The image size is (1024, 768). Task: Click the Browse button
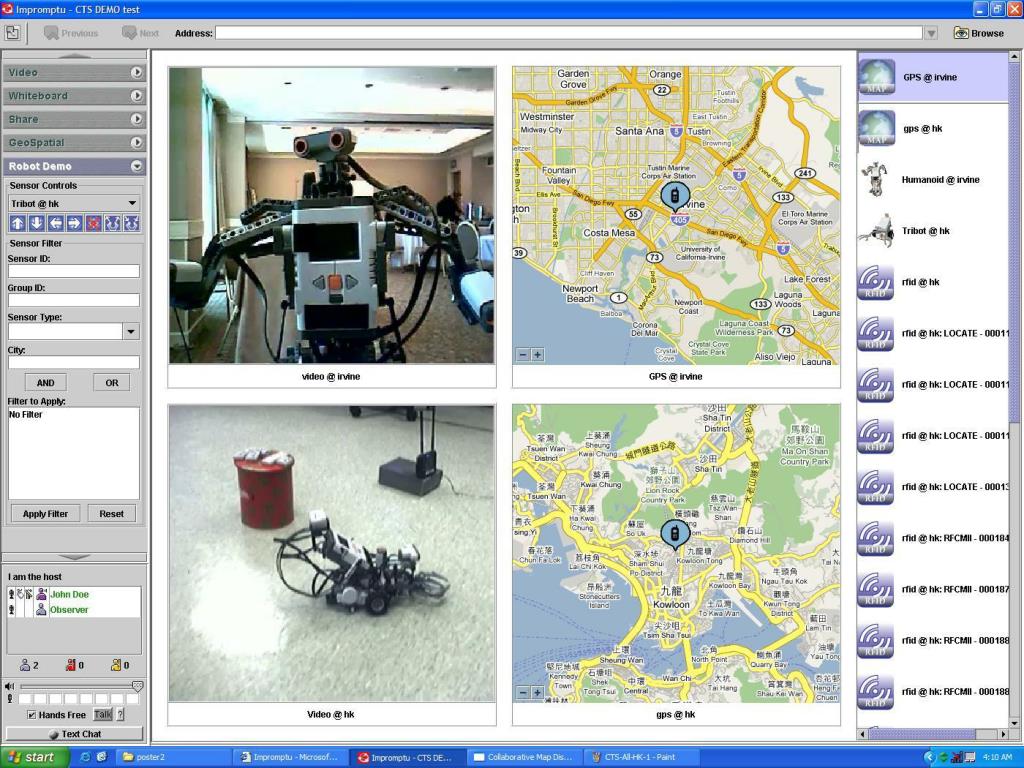pos(979,33)
